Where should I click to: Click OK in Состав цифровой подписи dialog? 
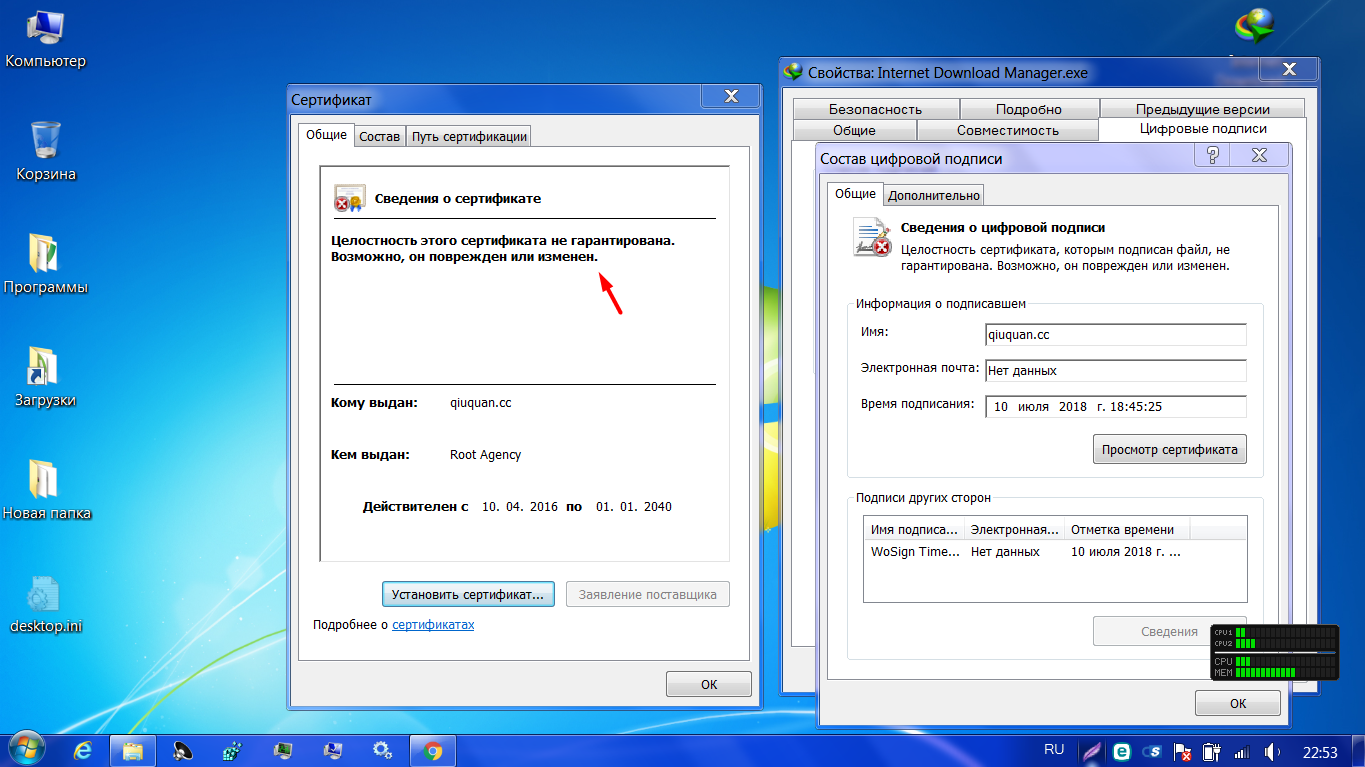point(1238,703)
